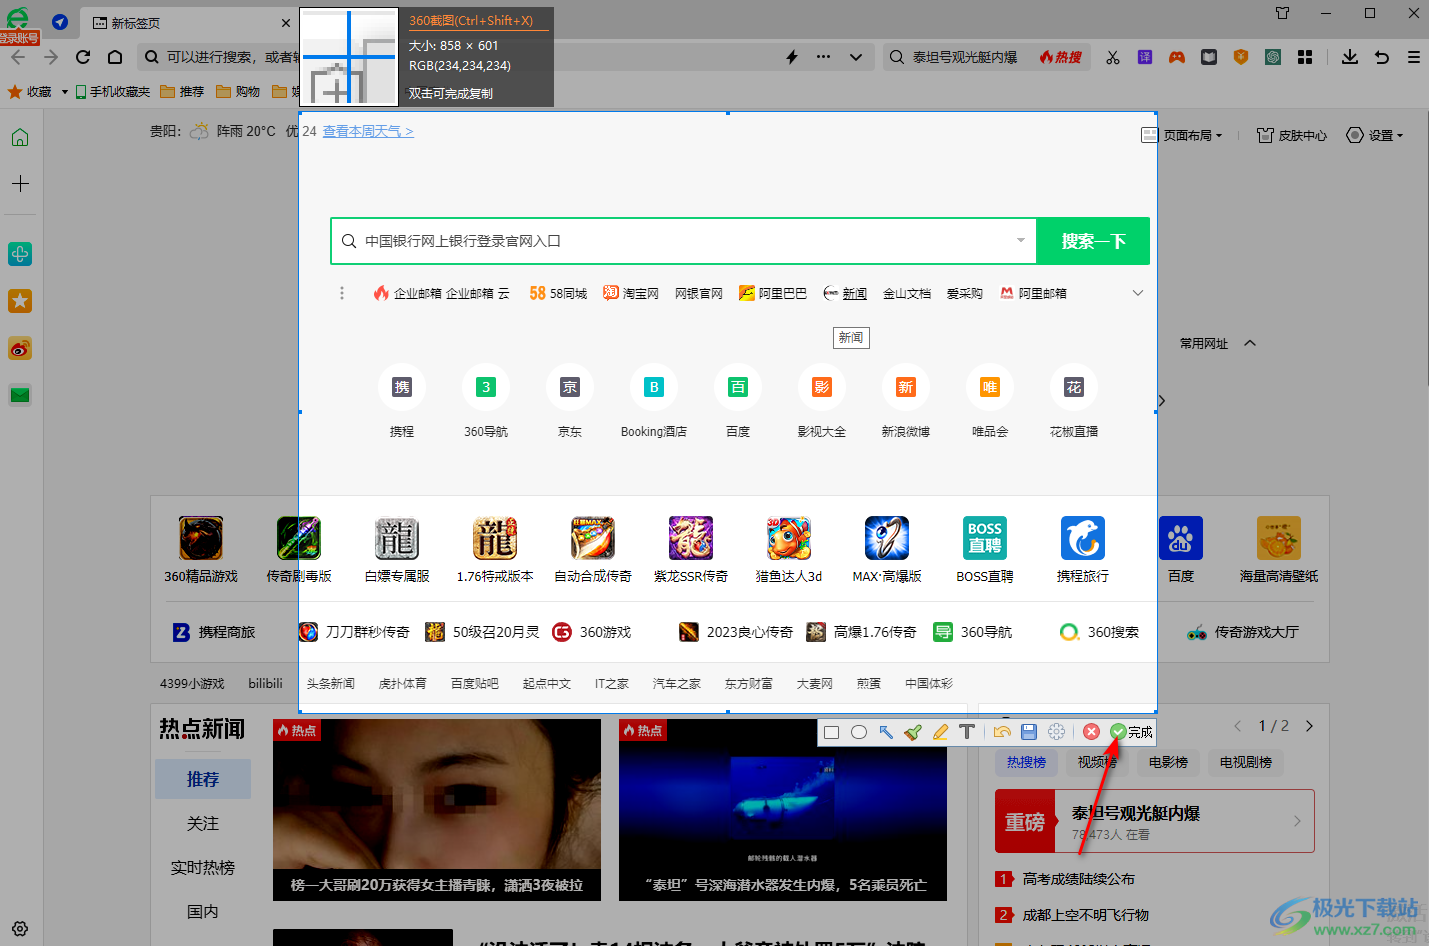Open the translate extension icon

click(1145, 57)
